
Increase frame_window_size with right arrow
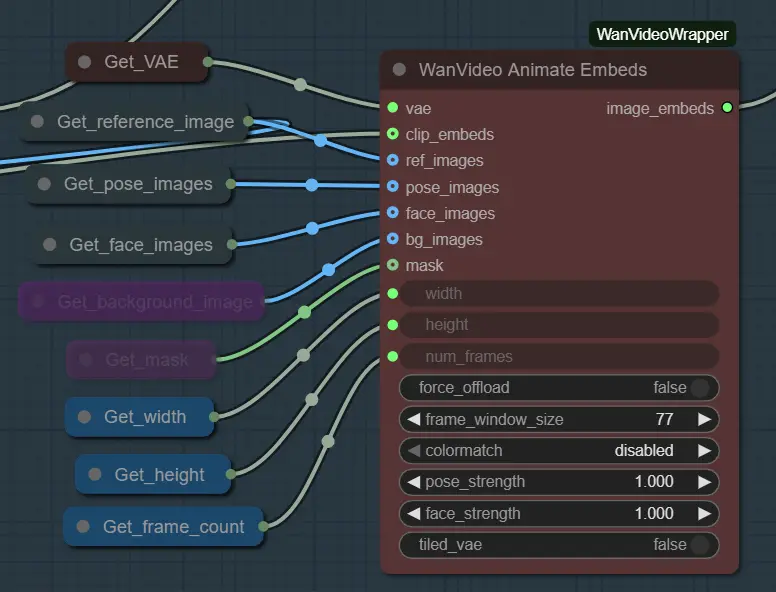705,419
